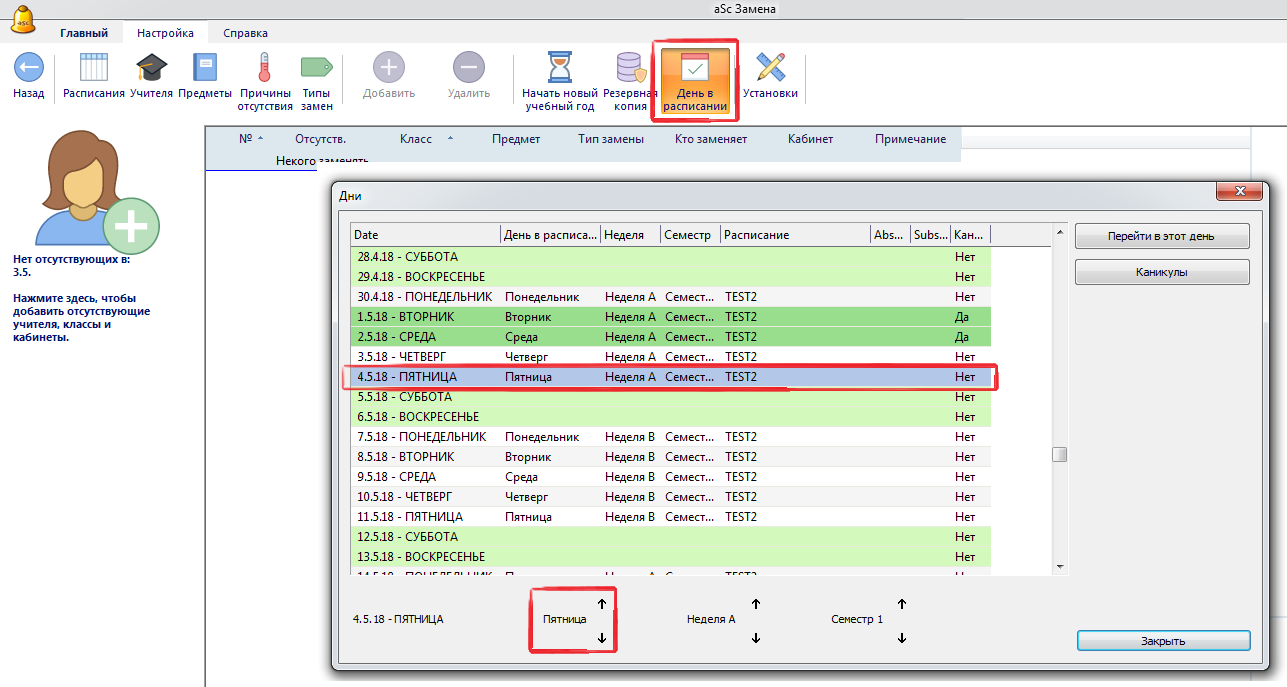Click up arrow next to Пятница

(x=602, y=604)
